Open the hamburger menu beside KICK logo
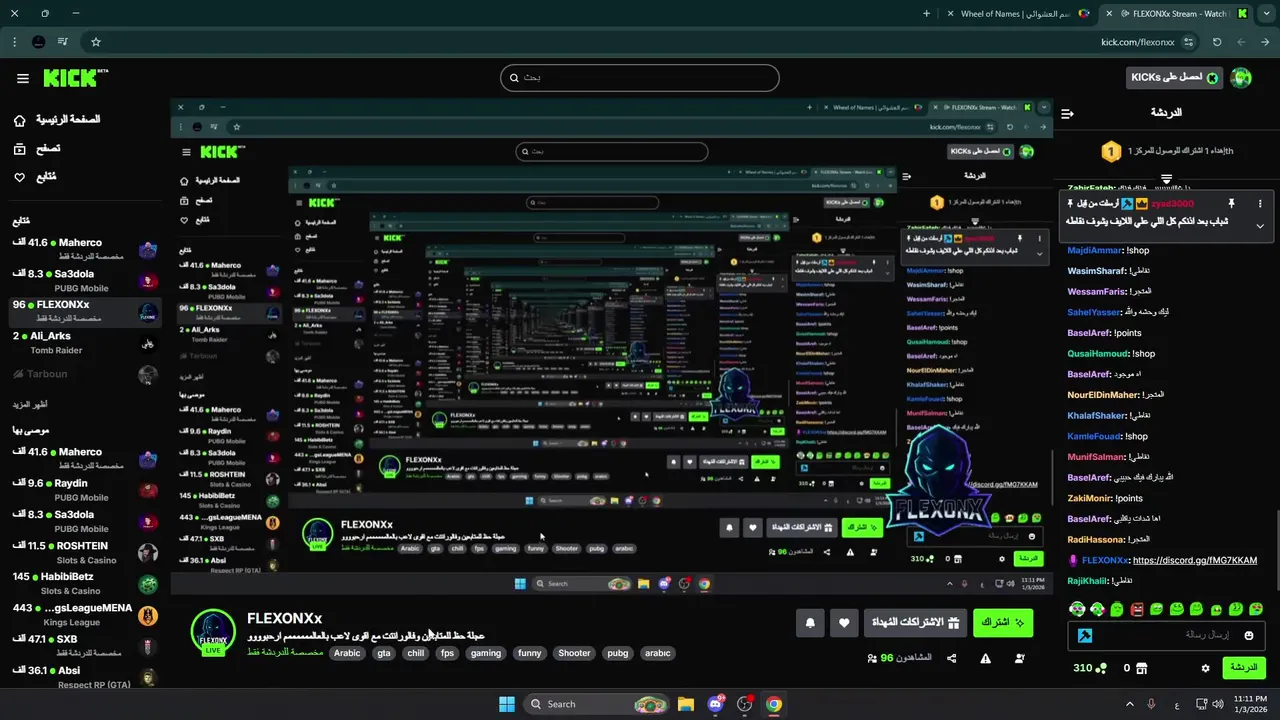 [x=22, y=78]
